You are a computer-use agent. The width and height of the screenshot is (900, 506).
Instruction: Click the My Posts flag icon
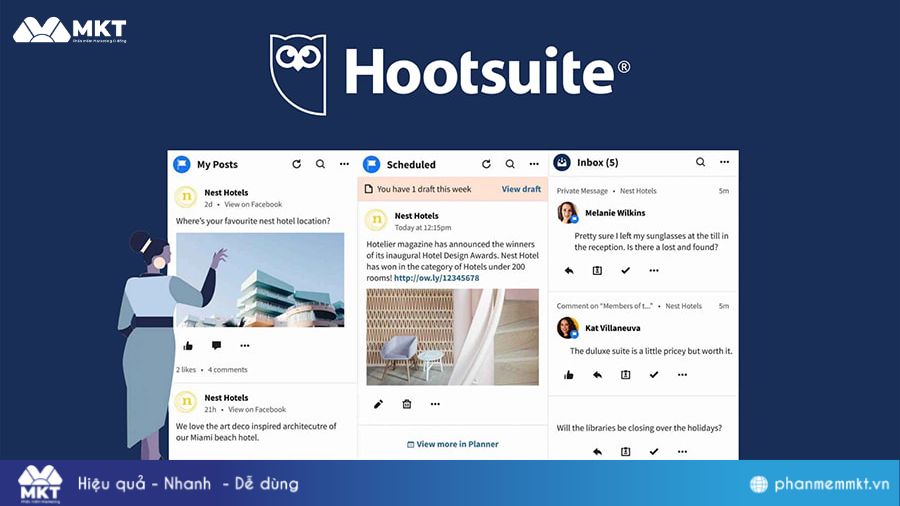(182, 164)
